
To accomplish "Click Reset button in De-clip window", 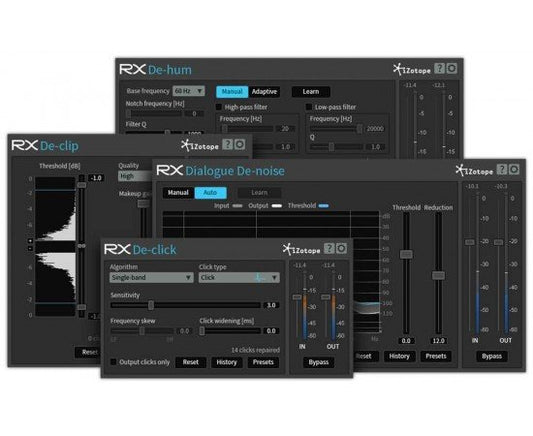I will (89, 352).
